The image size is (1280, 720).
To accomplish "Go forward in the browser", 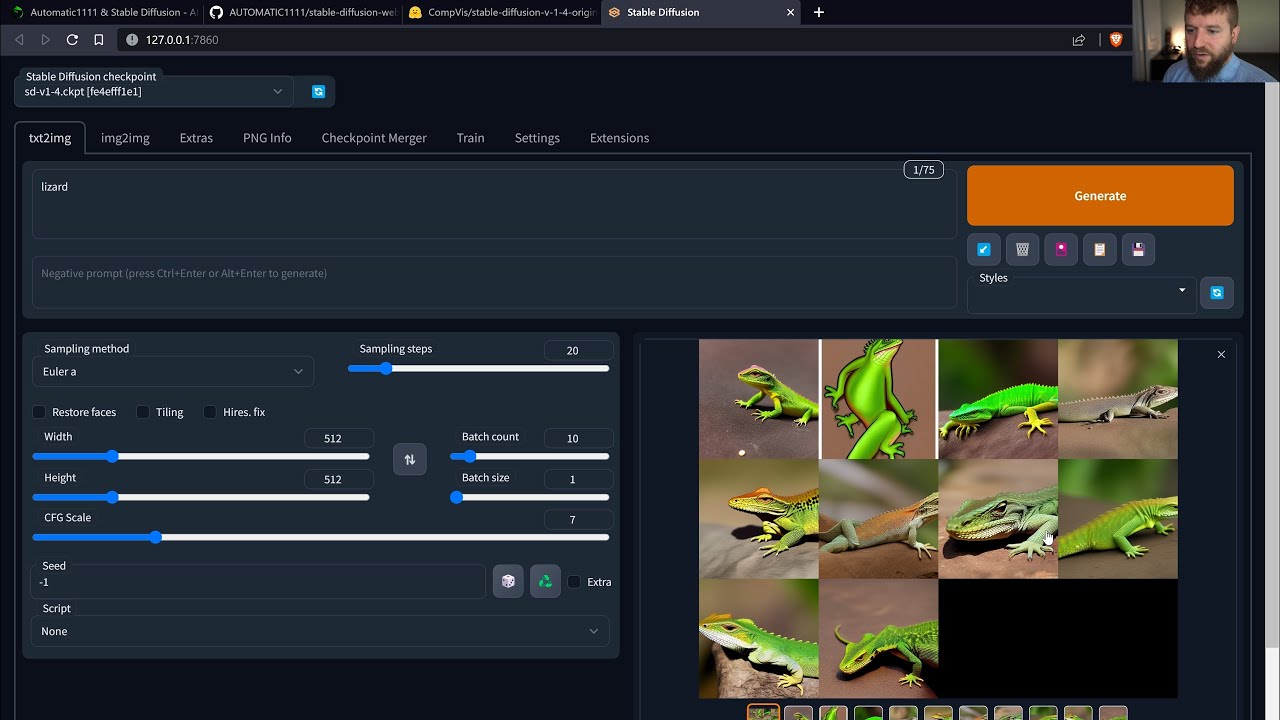I will pos(45,40).
